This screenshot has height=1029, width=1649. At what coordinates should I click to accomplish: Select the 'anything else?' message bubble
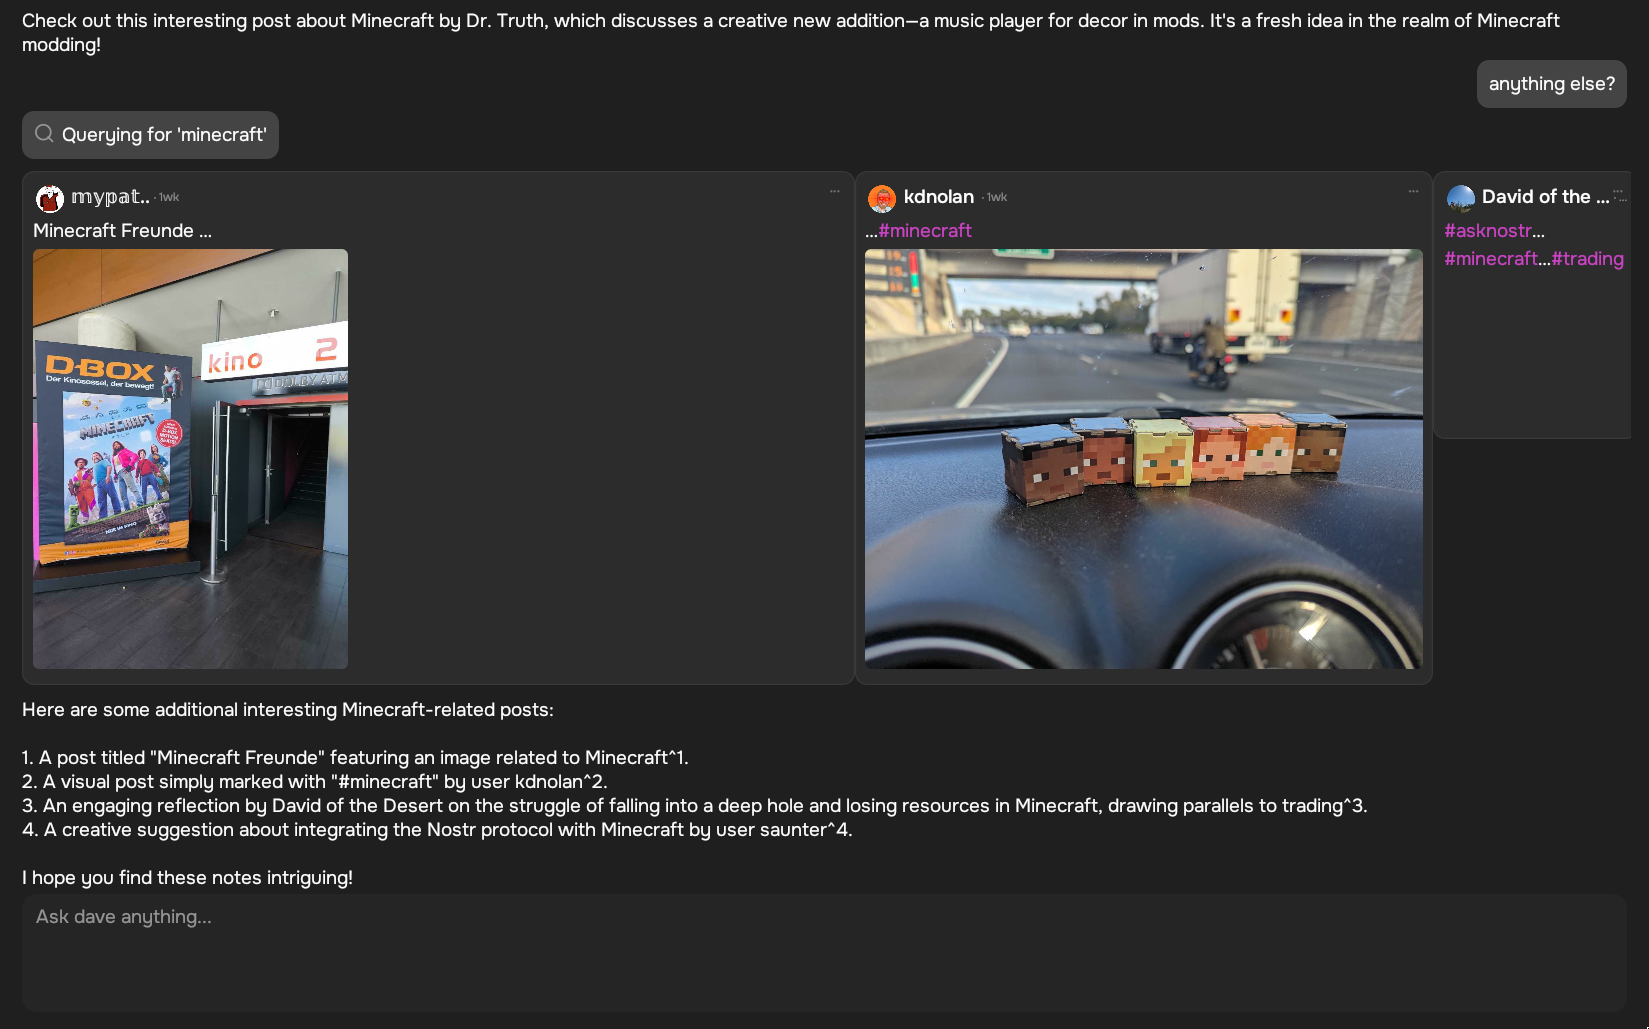[1551, 84]
